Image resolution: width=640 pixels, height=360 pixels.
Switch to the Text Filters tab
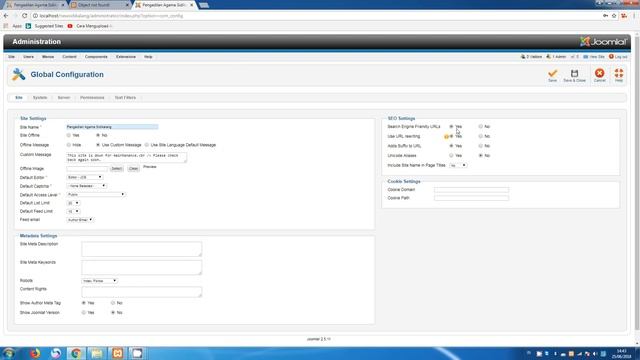125,98
